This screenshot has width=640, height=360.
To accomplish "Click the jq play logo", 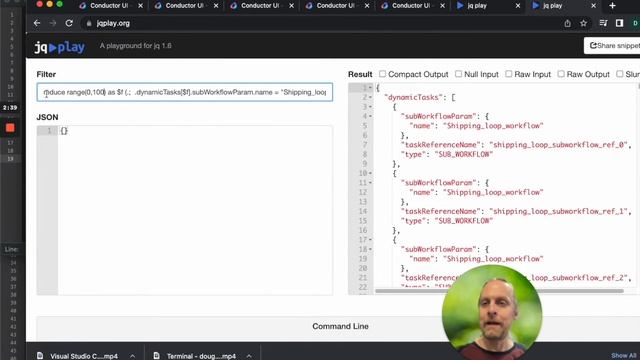I will click(x=60, y=47).
